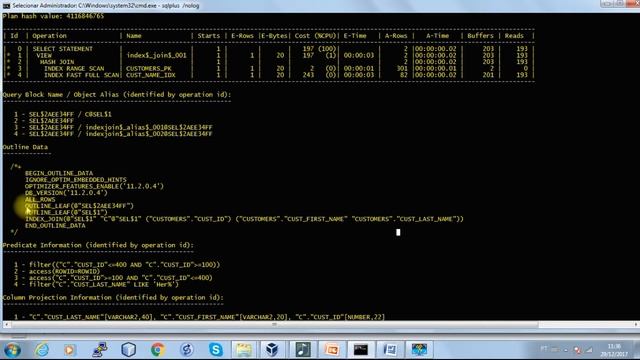Open the blue swirl taskbar application
640x360 pixels.
click(x=187, y=350)
